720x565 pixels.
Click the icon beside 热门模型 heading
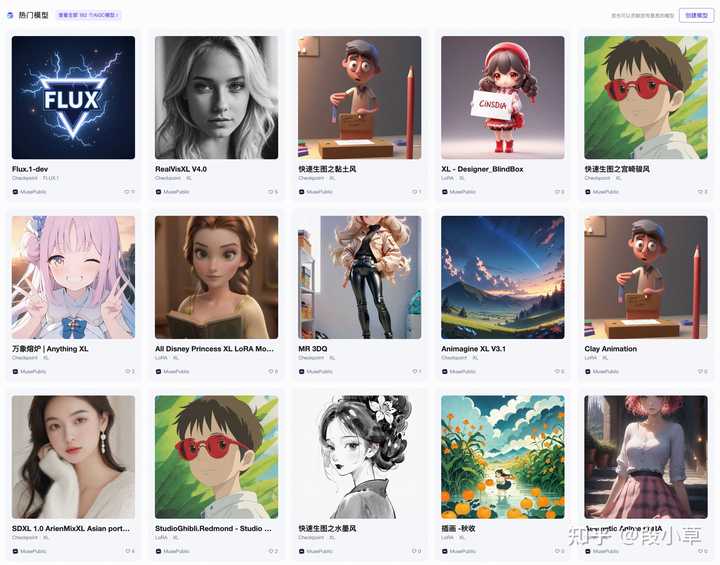click(x=10, y=15)
